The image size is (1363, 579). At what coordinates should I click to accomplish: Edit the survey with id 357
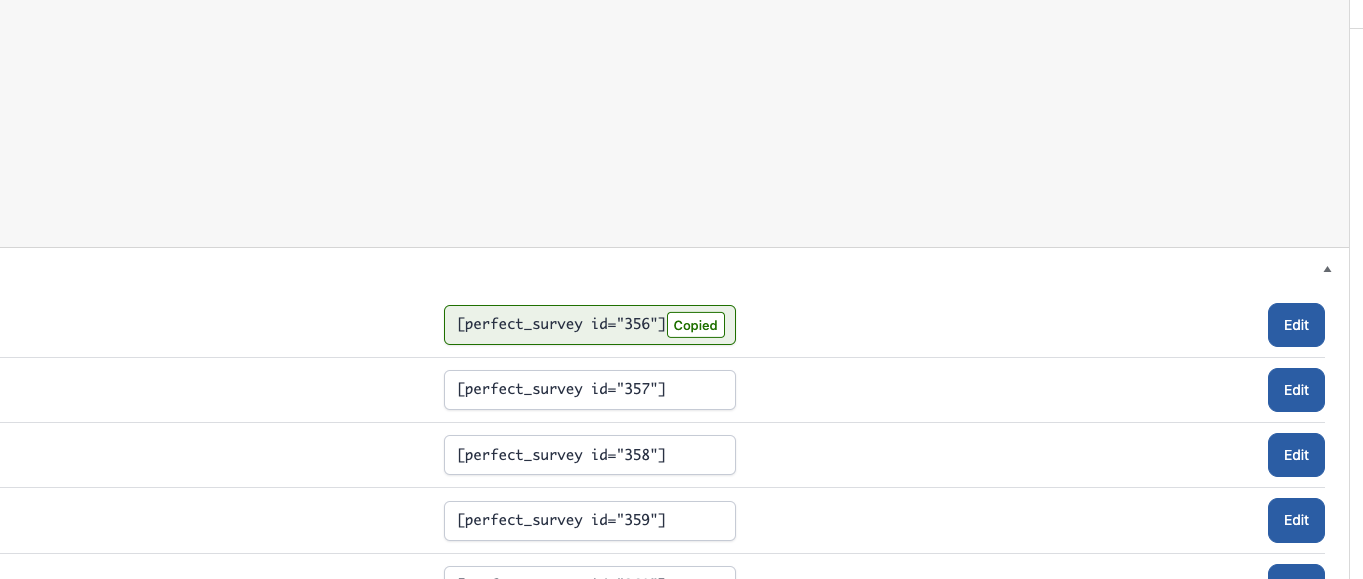[x=1296, y=390]
